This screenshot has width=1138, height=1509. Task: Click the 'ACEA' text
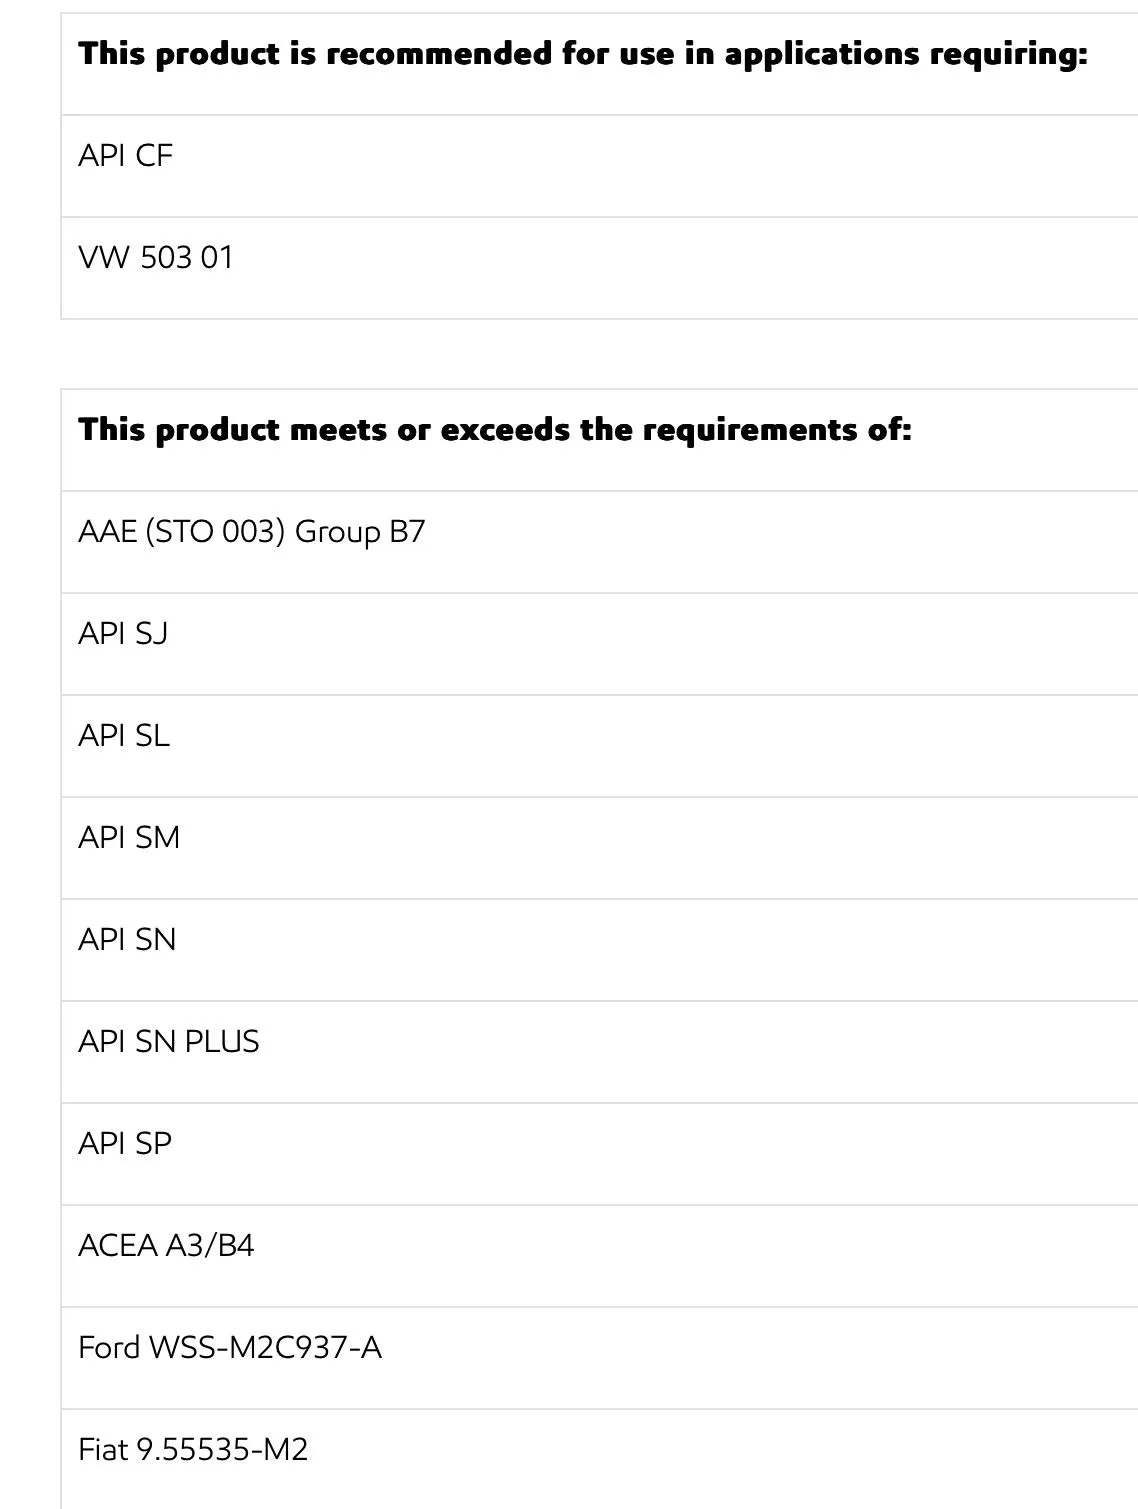tap(118, 1246)
